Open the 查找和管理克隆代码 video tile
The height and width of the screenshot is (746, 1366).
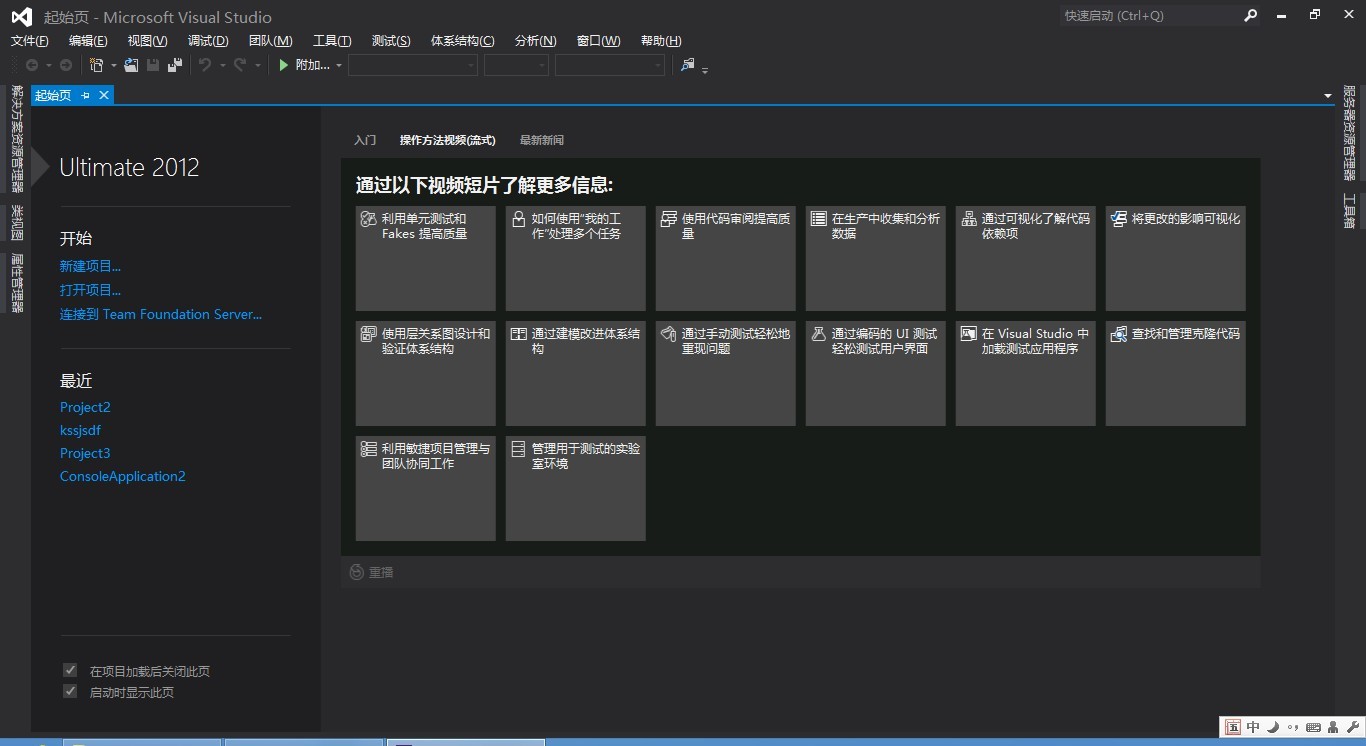1175,373
